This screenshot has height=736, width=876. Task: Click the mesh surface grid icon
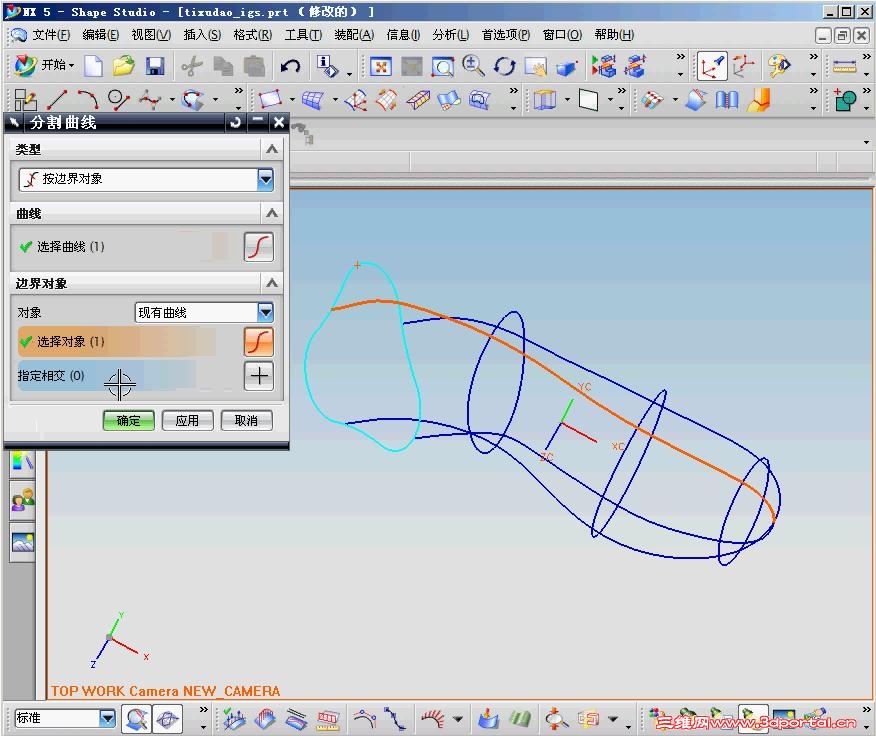[x=313, y=100]
